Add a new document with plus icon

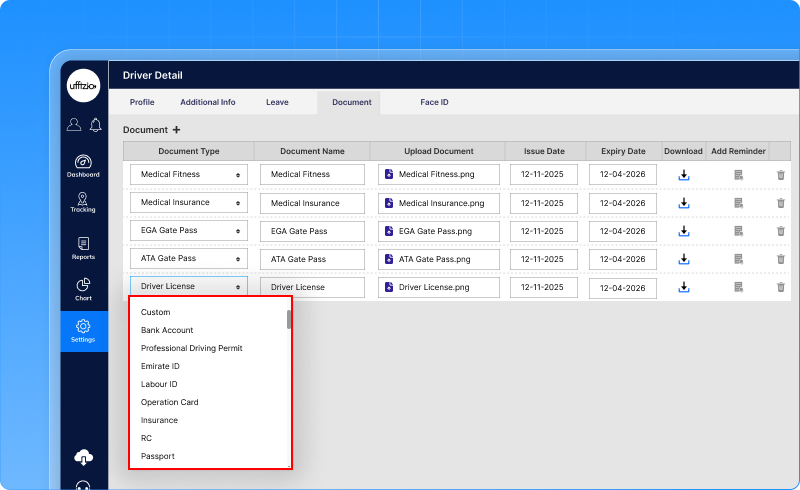pos(177,130)
